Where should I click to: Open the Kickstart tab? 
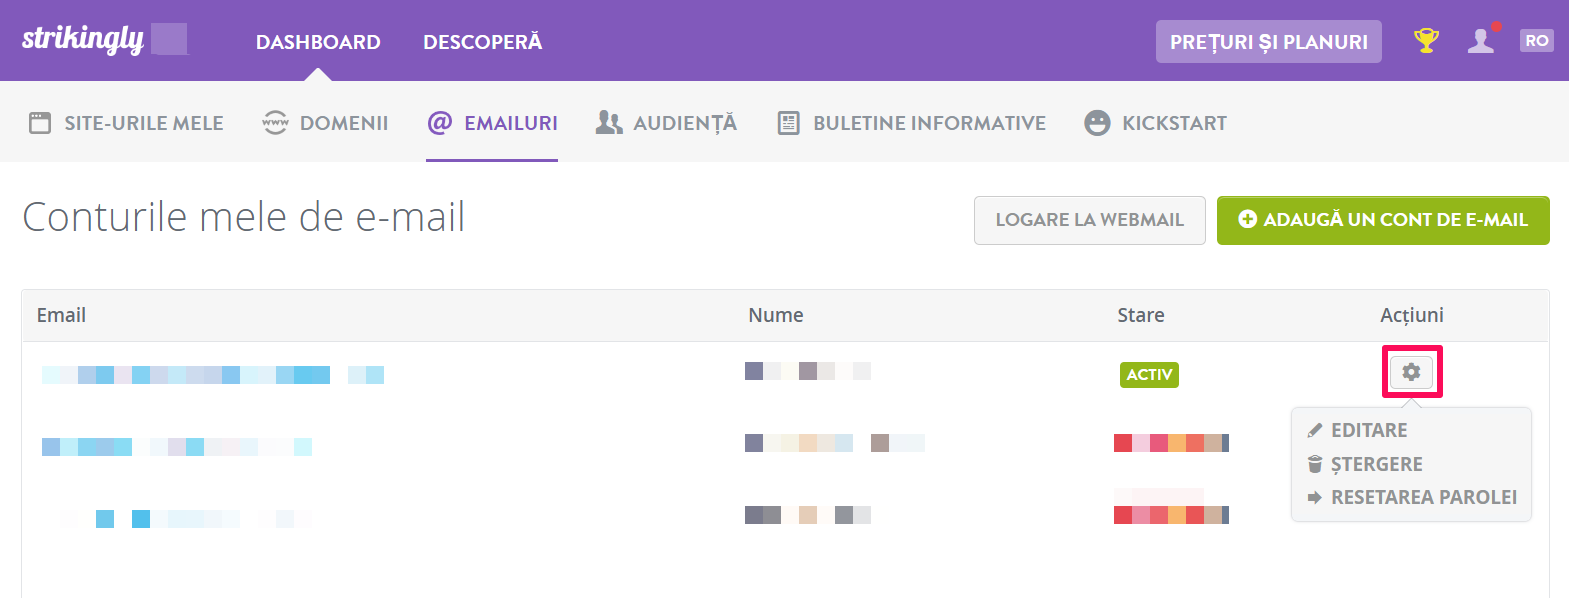[1156, 123]
